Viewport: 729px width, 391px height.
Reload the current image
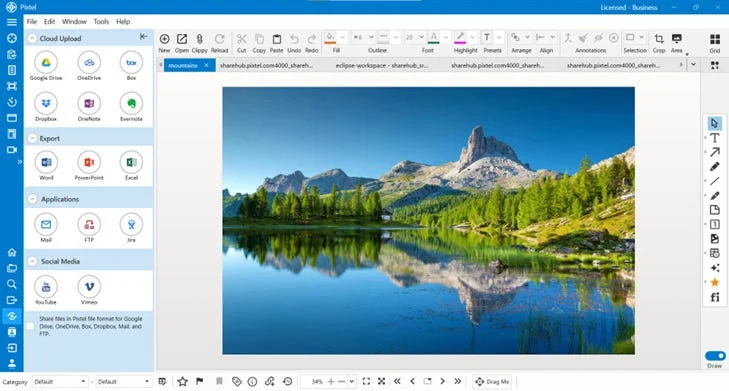[219, 39]
